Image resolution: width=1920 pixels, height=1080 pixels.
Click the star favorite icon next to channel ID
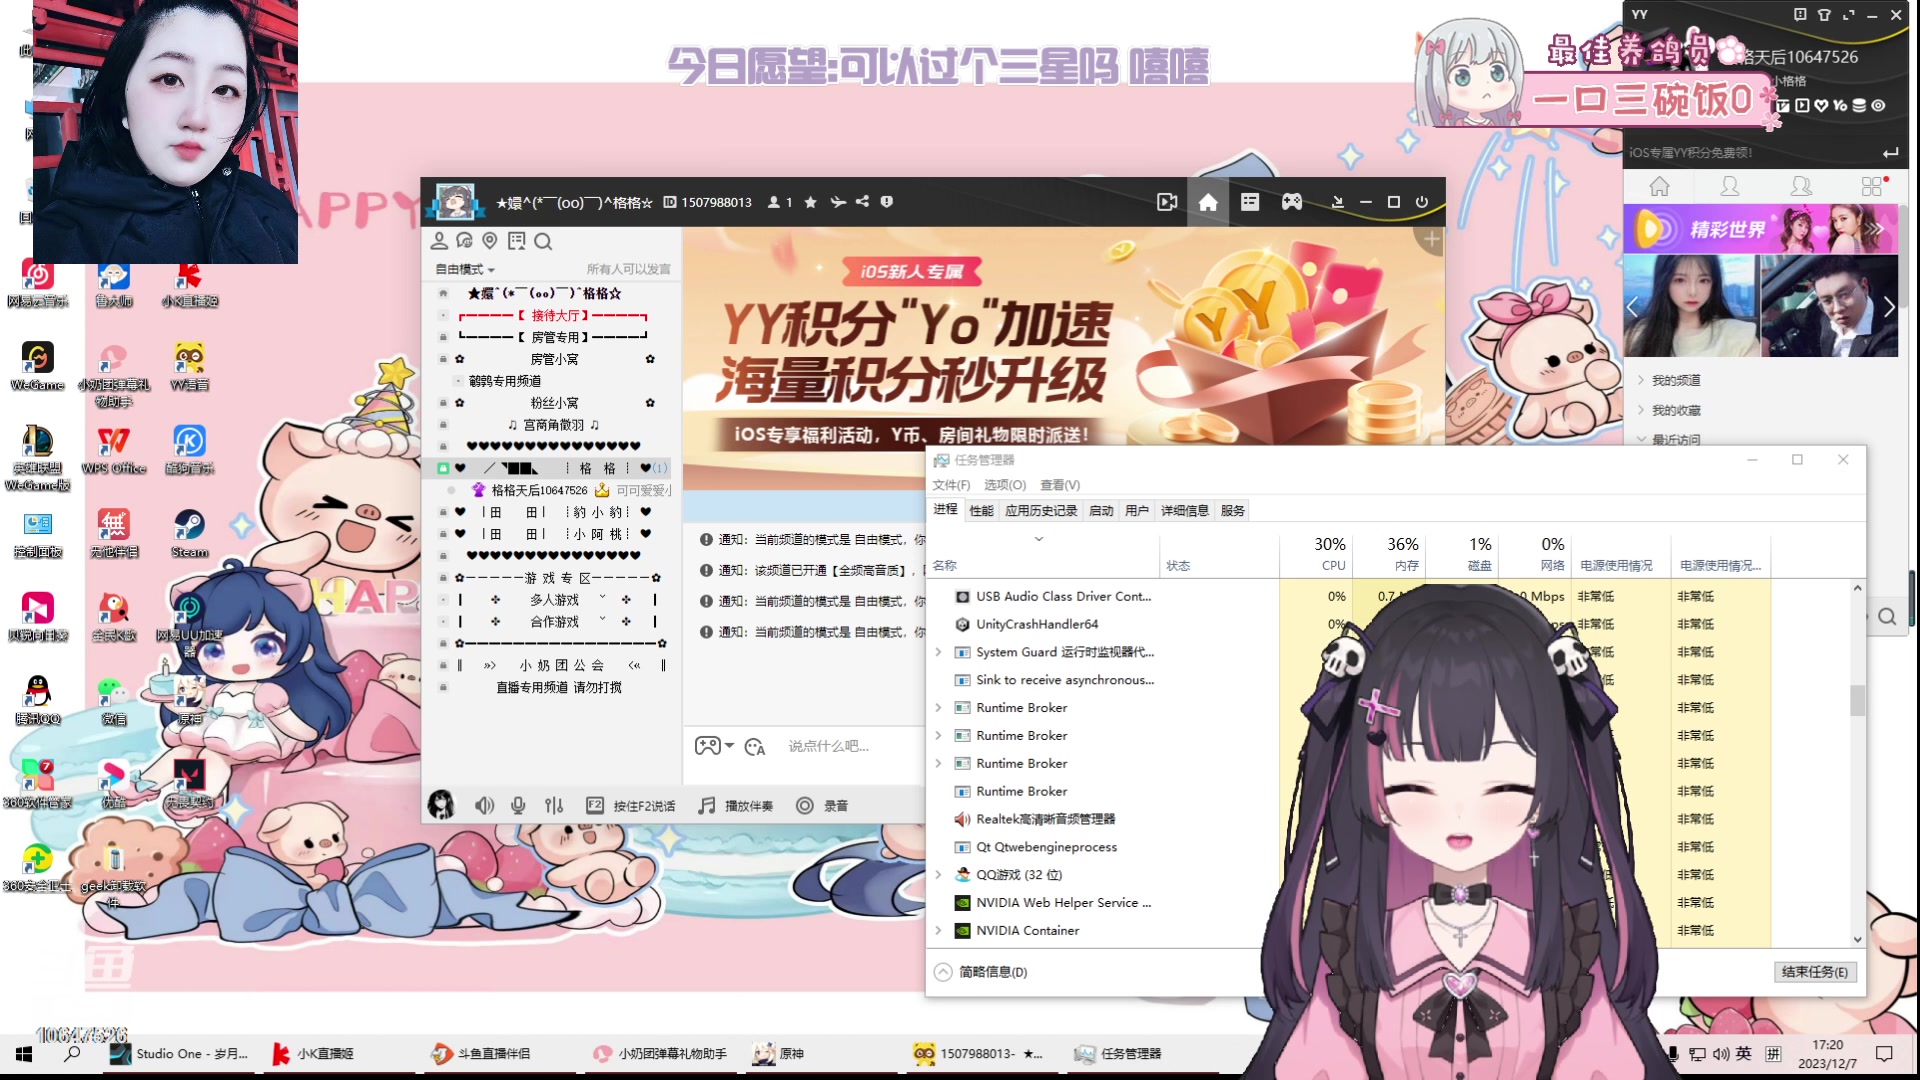(810, 202)
